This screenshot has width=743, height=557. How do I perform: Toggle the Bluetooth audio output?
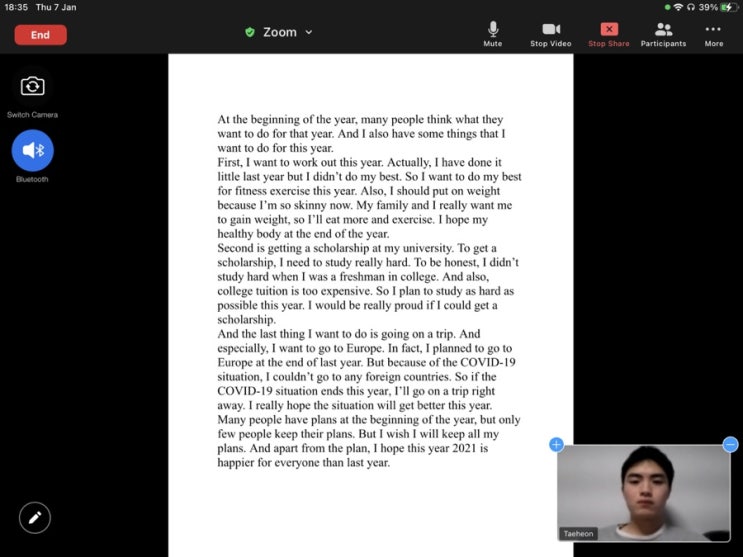33,150
